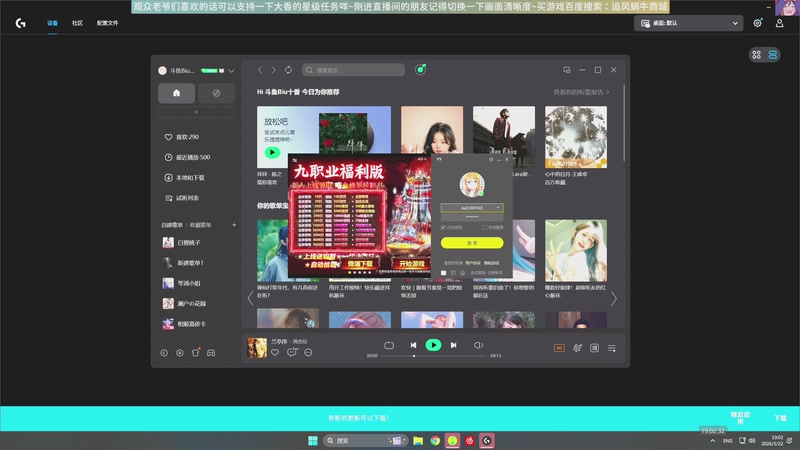Expand the 桌面: 默认 profile dropdown
The height and width of the screenshot is (450, 800).
point(688,23)
